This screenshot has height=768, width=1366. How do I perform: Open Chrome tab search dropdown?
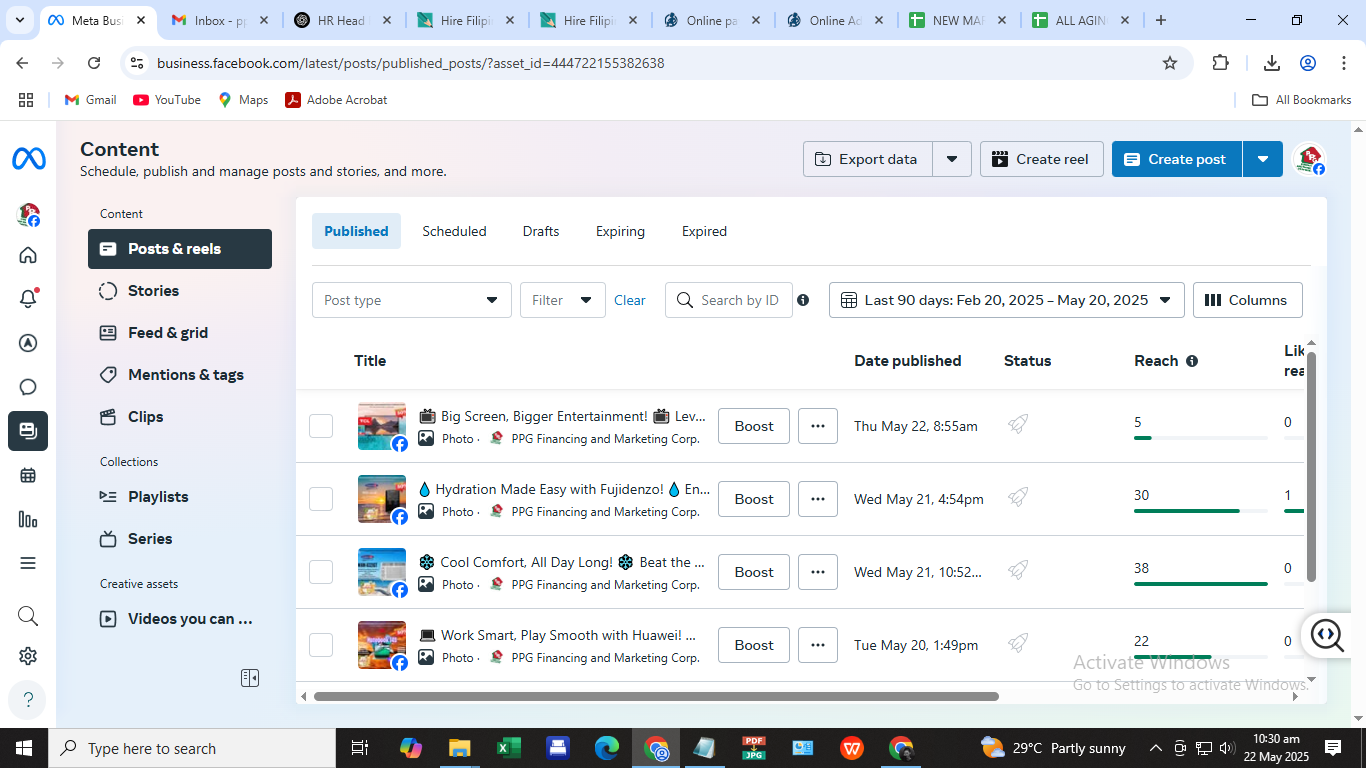(21, 20)
